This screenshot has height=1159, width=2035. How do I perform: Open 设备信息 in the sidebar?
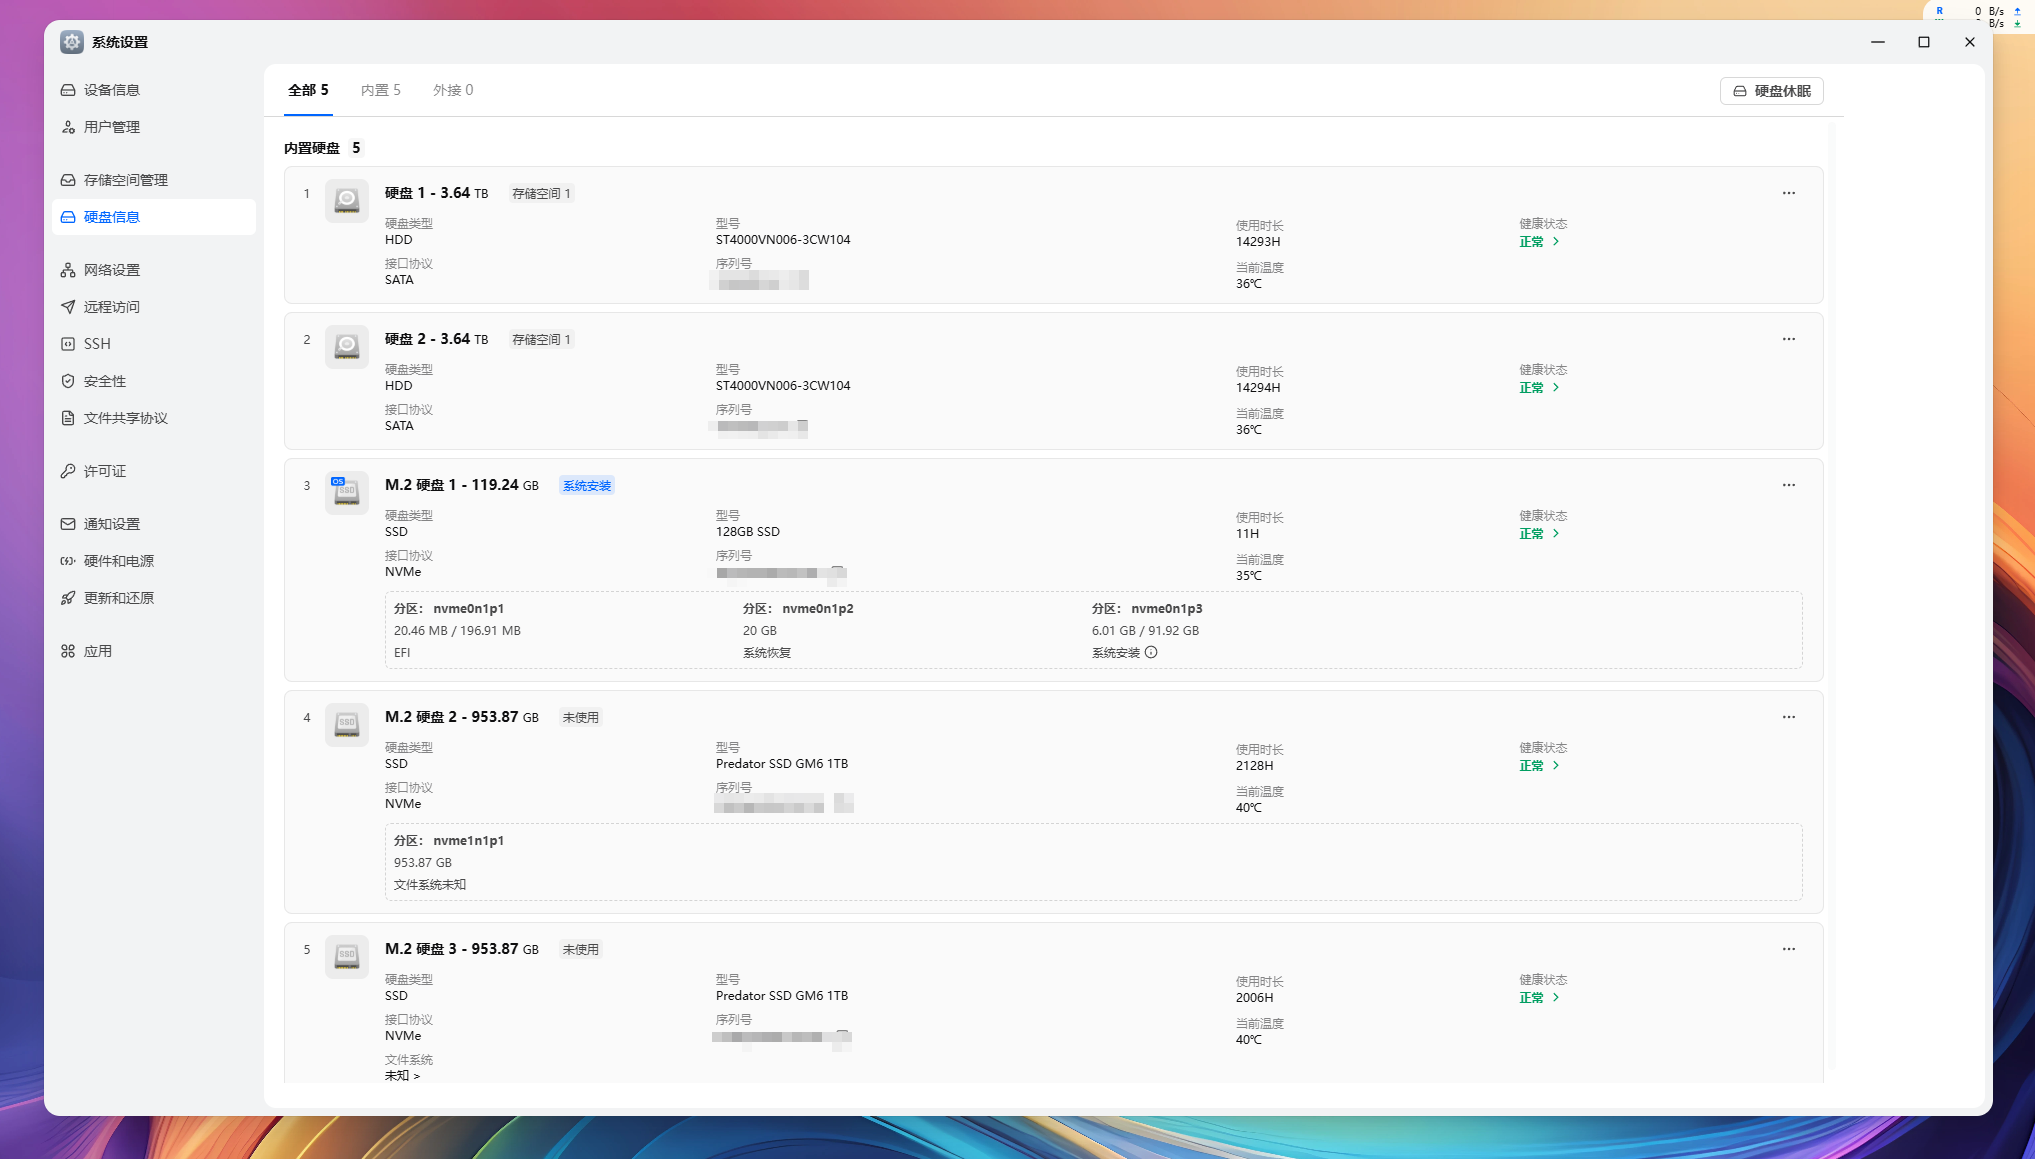[x=111, y=90]
